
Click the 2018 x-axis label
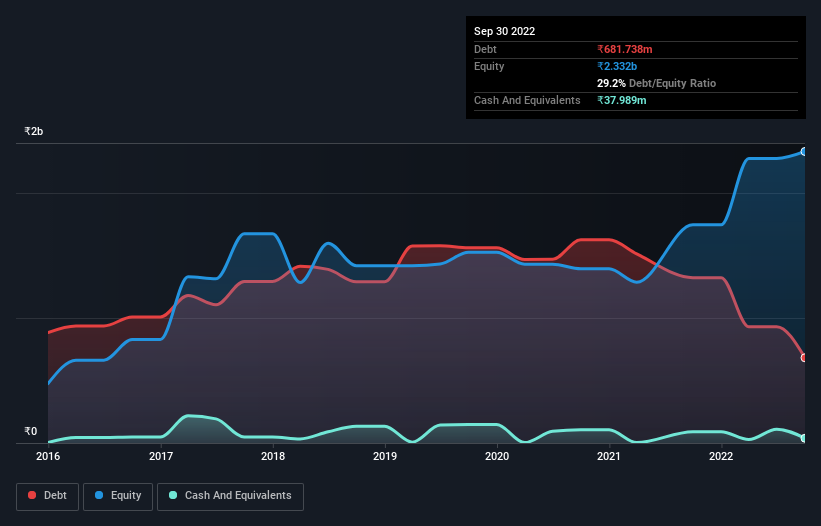[273, 456]
